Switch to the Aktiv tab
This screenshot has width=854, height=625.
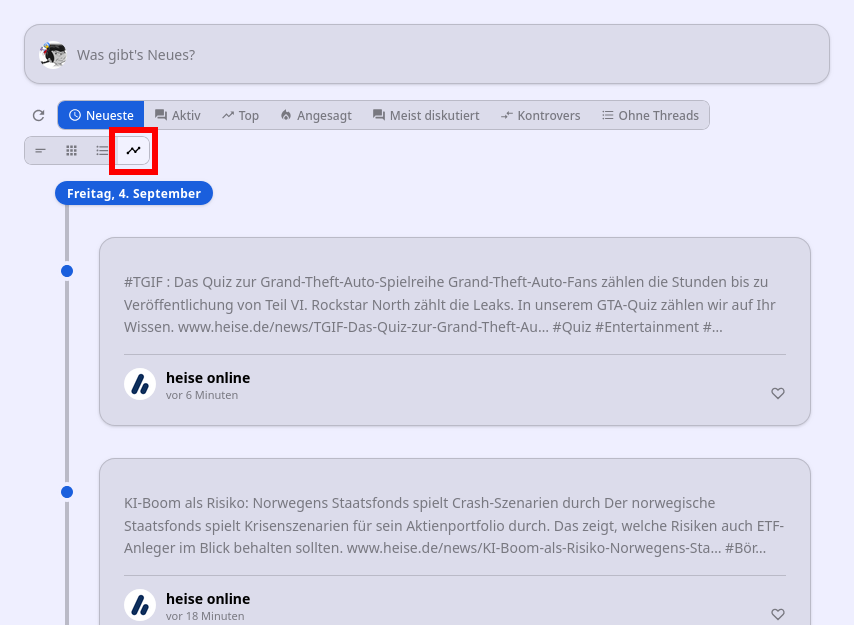coord(178,115)
